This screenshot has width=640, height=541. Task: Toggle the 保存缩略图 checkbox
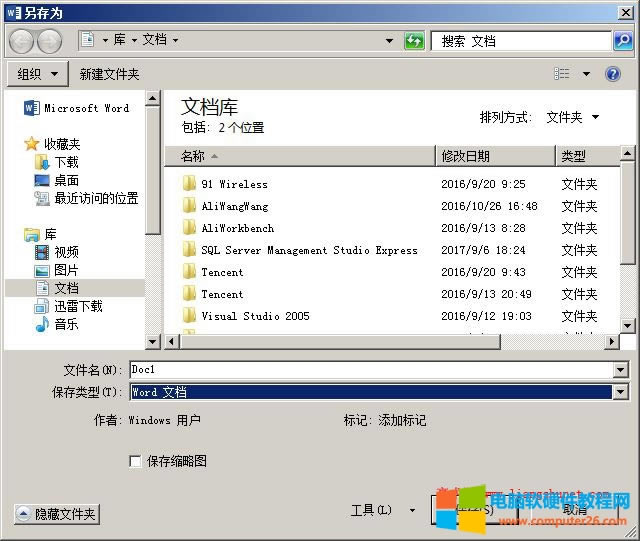(135, 461)
